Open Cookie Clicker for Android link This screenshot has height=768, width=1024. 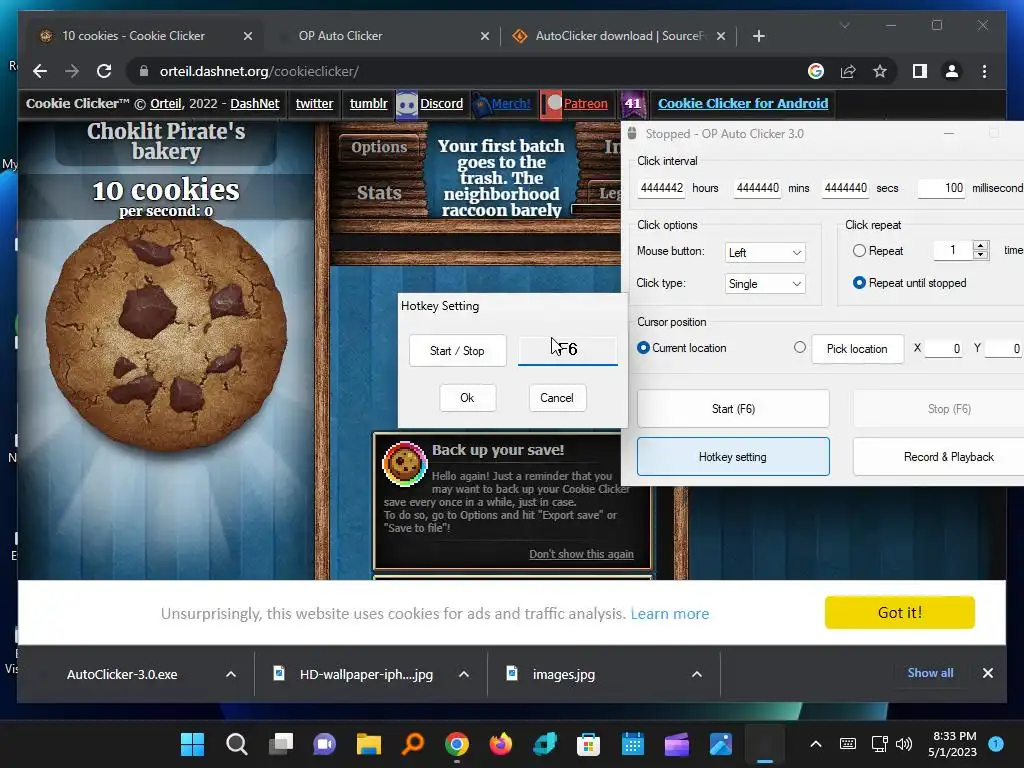pos(743,104)
